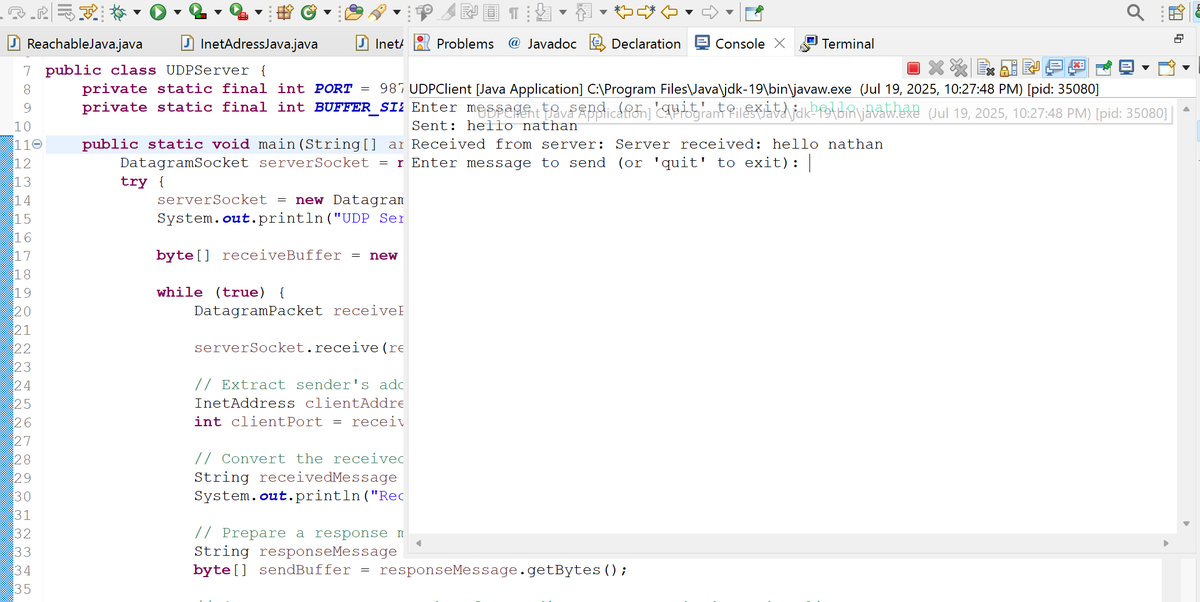Open the External Tools dropdown arrow
The width and height of the screenshot is (1200, 602).
coord(258,12)
